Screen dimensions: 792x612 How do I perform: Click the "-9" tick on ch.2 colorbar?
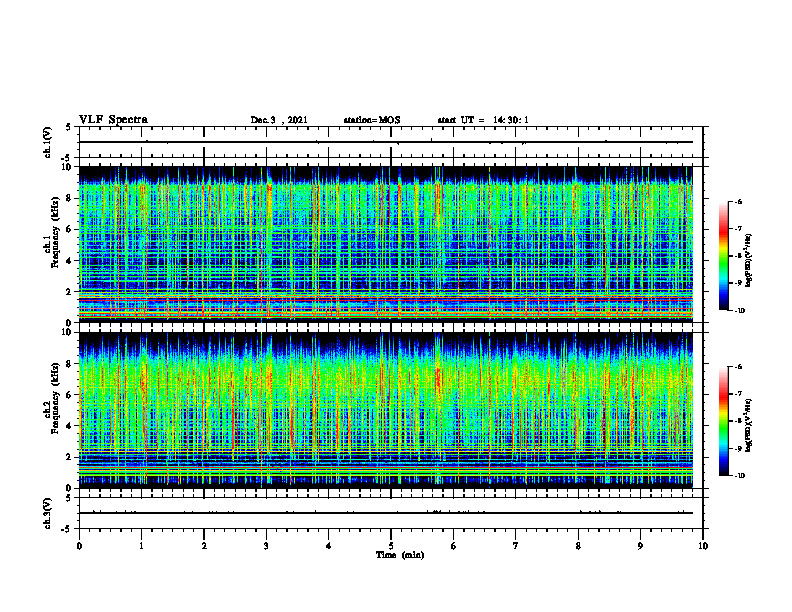pyautogui.click(x=738, y=448)
